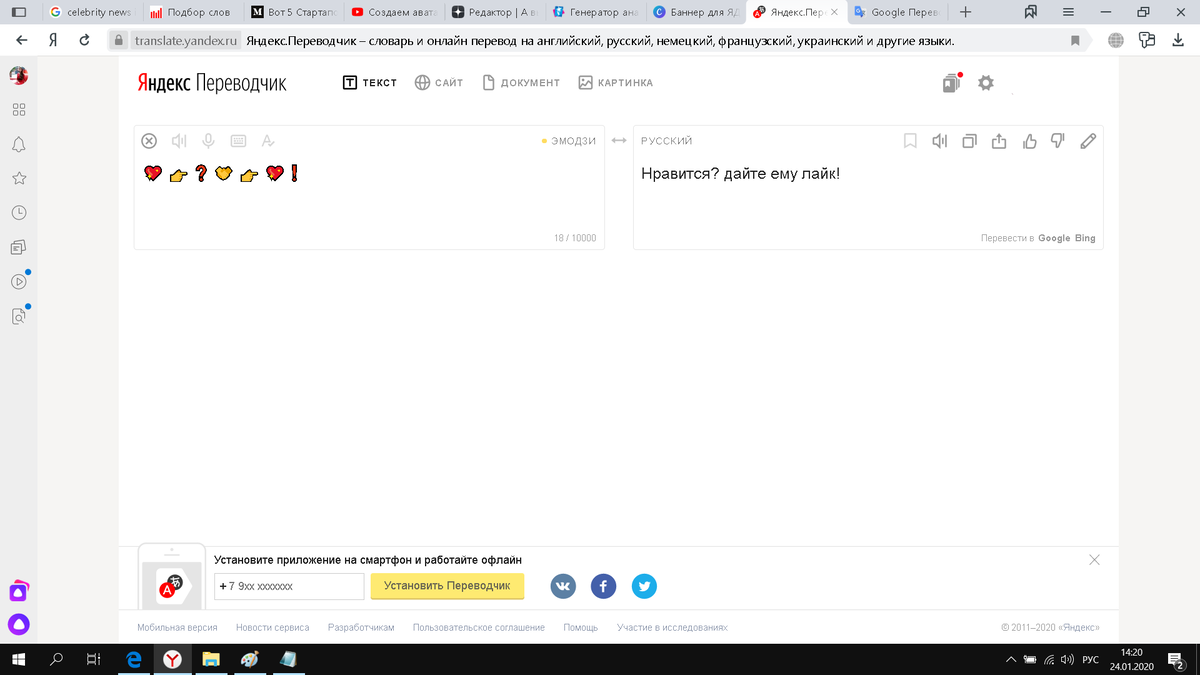Bookmark page icon in address bar
Screen dimensions: 1200x675
1075,41
